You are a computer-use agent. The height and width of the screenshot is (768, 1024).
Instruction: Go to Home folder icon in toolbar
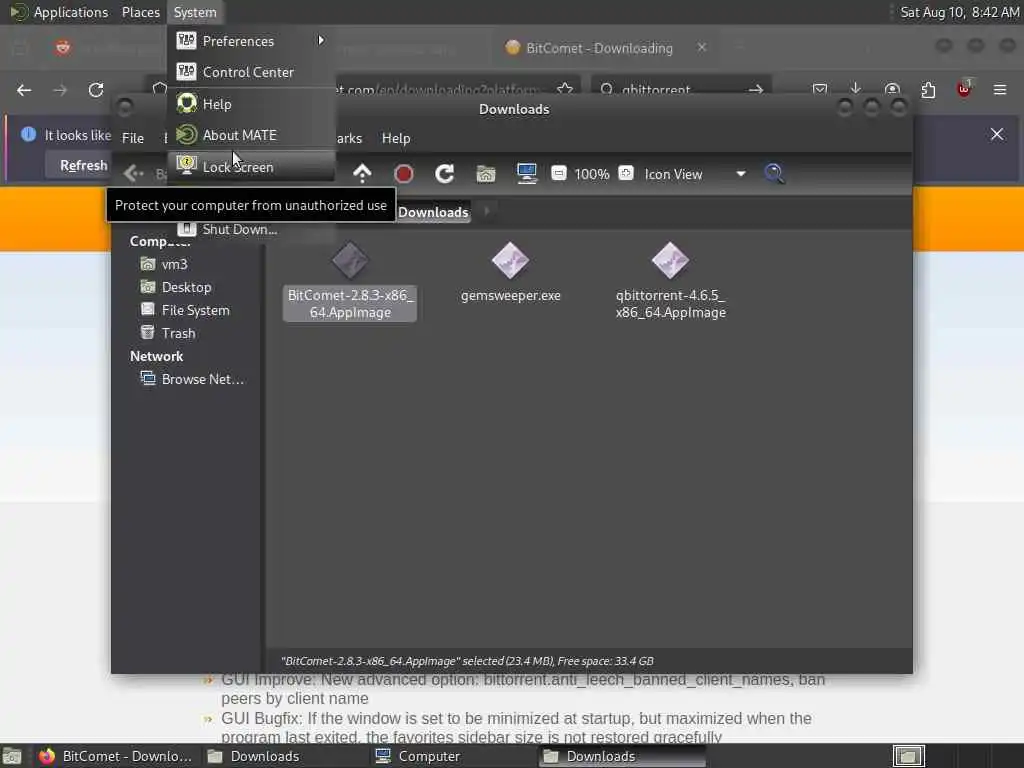[486, 174]
